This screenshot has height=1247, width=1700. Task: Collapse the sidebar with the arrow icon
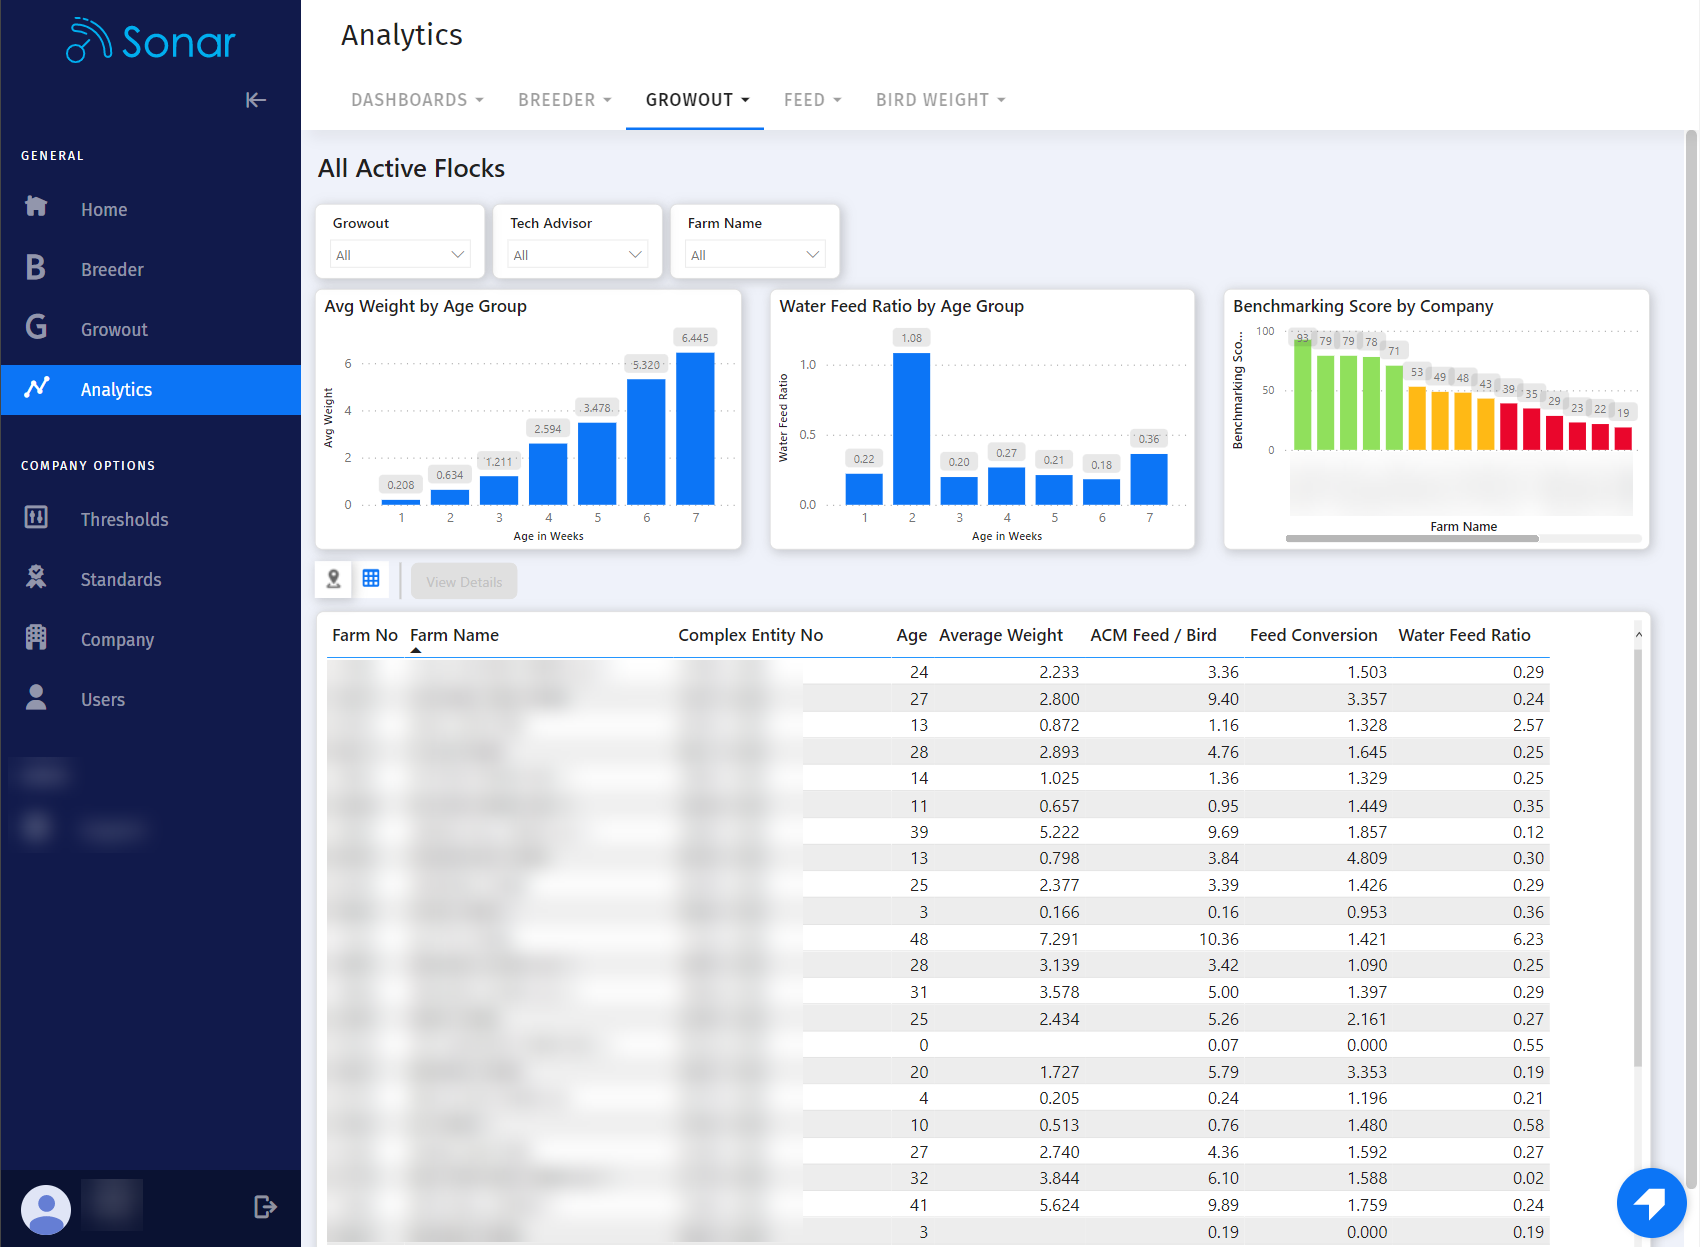(x=256, y=100)
